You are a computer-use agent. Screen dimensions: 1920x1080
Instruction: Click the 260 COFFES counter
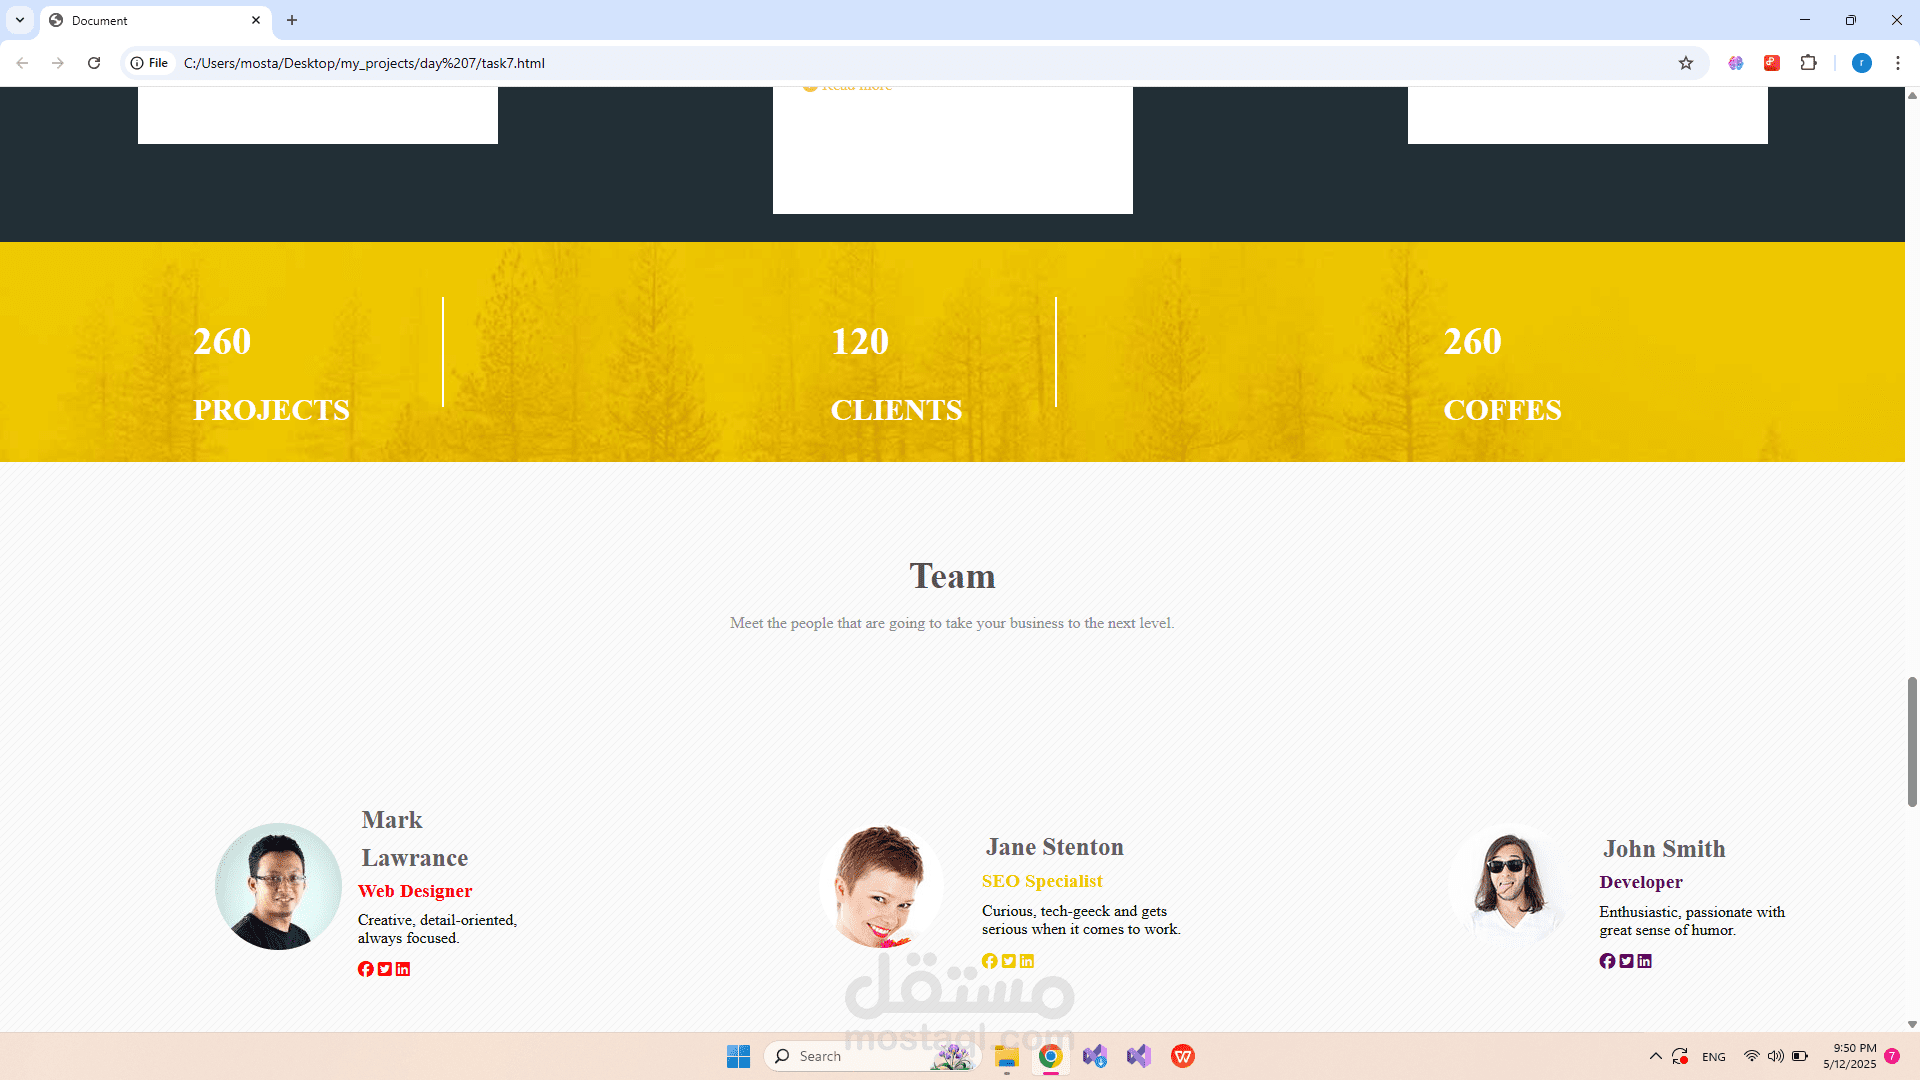[x=1502, y=375]
